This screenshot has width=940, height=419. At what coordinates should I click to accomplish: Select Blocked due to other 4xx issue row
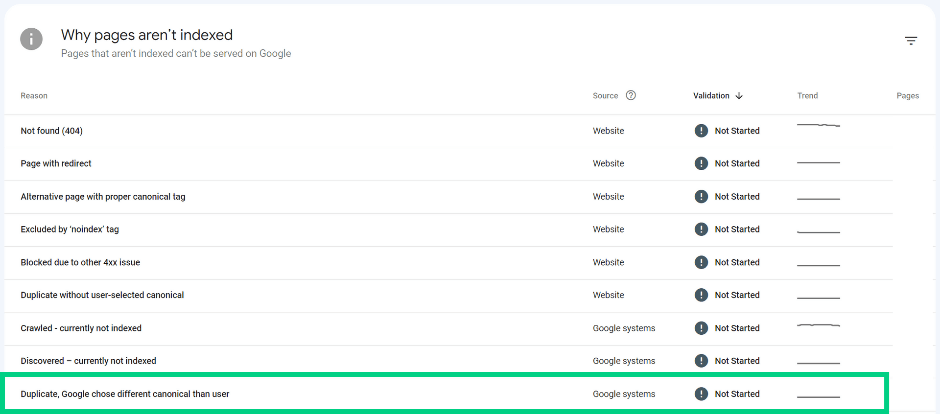(x=448, y=263)
